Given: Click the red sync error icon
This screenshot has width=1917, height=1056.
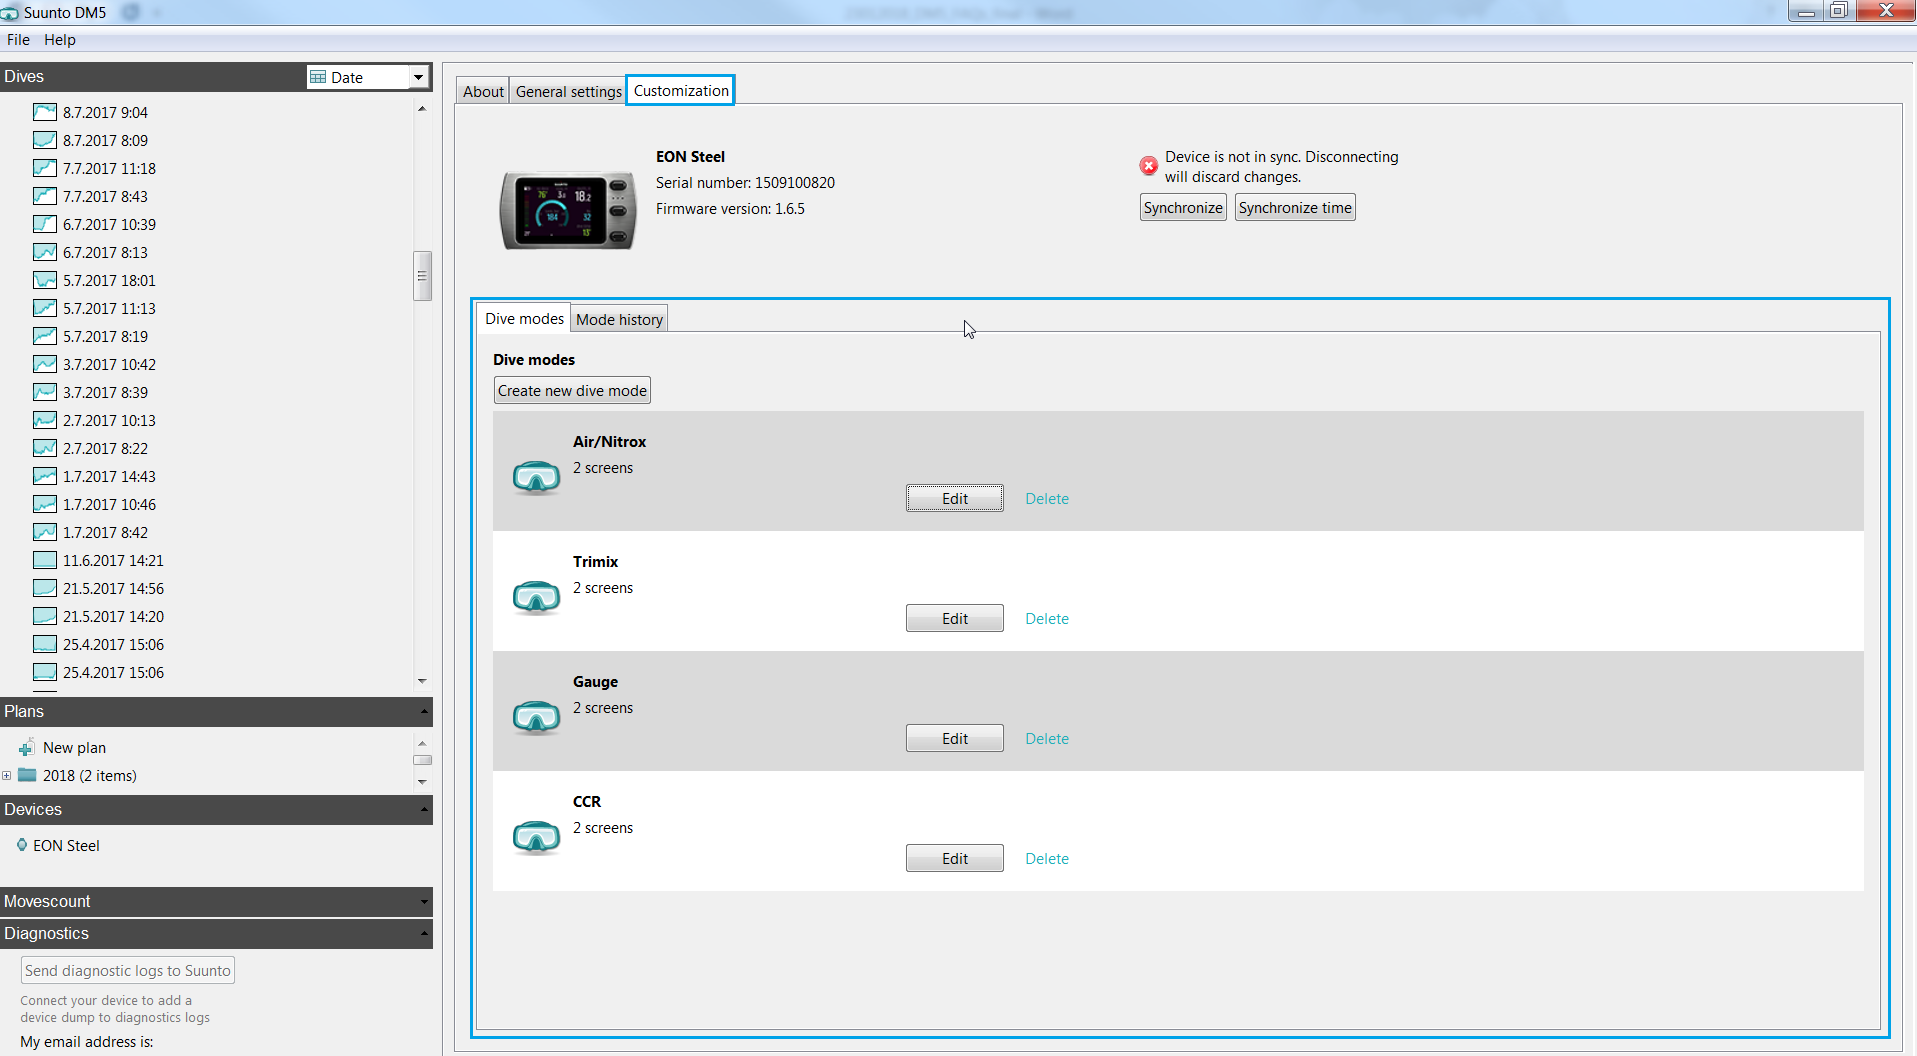Looking at the screenshot, I should point(1149,166).
